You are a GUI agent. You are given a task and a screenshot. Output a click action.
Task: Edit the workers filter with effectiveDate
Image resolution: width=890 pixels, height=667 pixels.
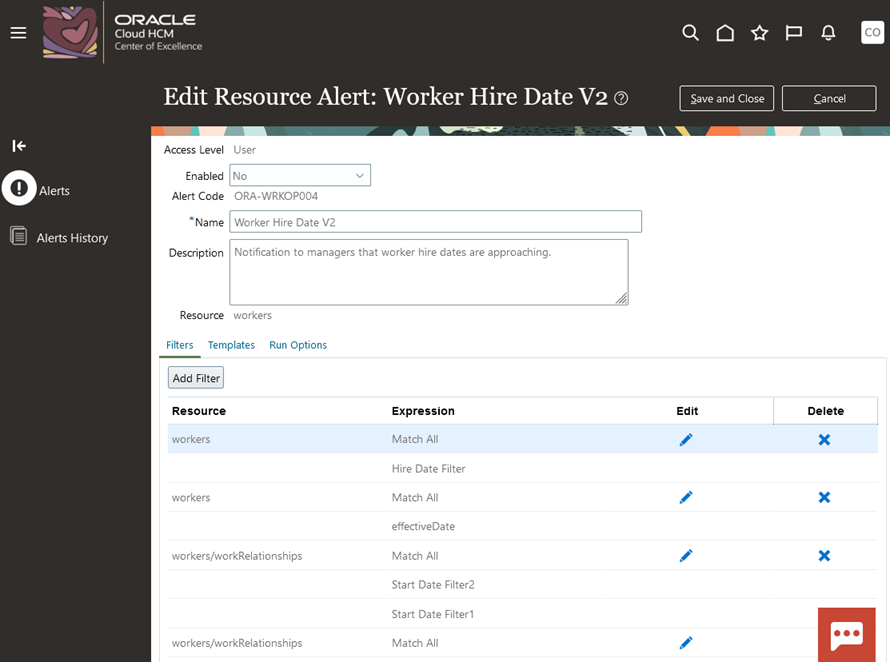[x=686, y=497]
